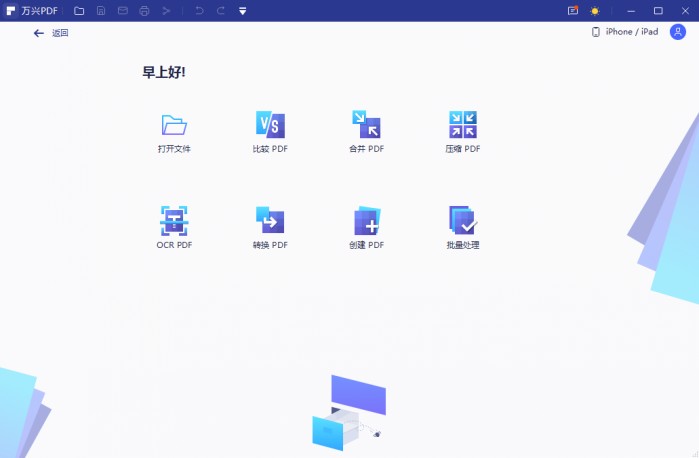Click the save icon in title bar
Screen dimensions: 699x458
point(101,11)
